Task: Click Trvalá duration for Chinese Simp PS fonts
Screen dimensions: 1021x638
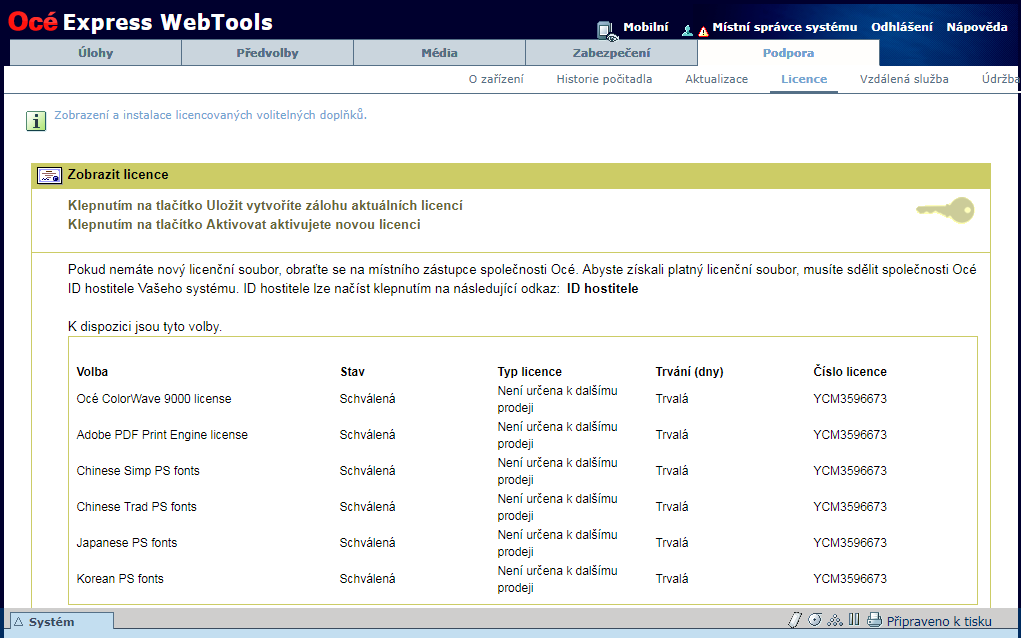Action: coord(672,470)
